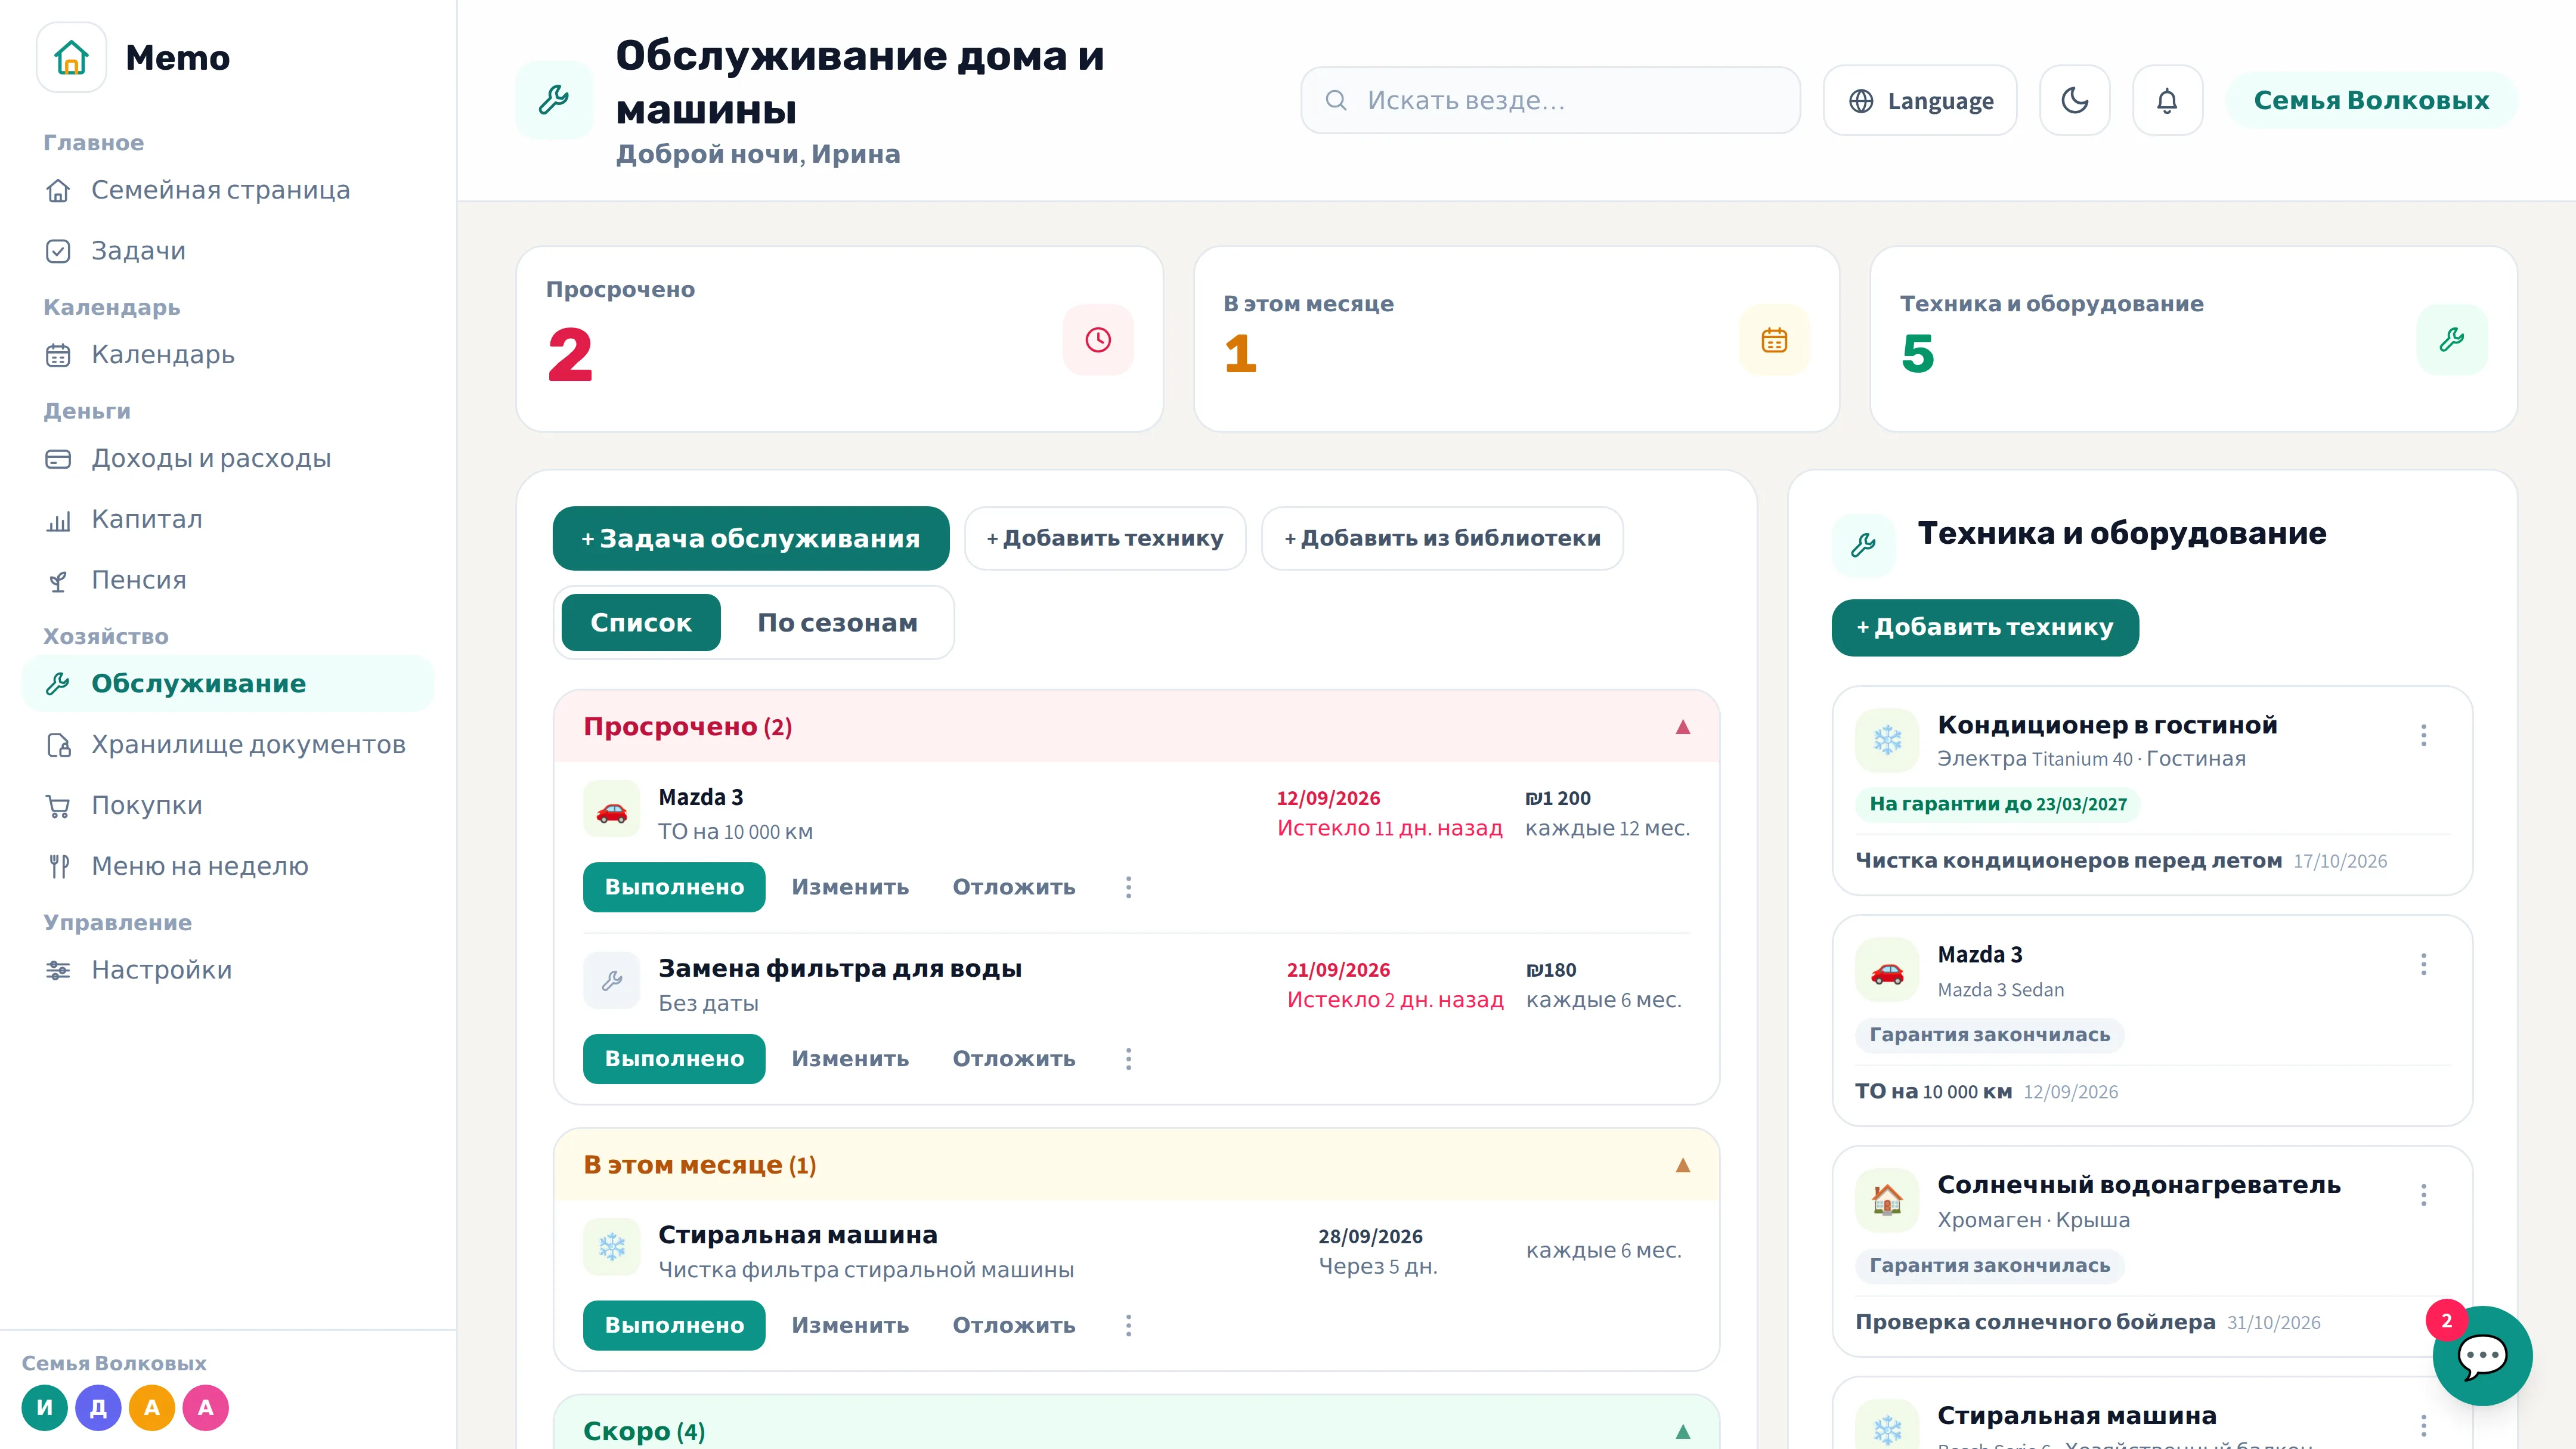
Task: Open menu for Кондиционер в гостиной card
Action: click(2424, 735)
